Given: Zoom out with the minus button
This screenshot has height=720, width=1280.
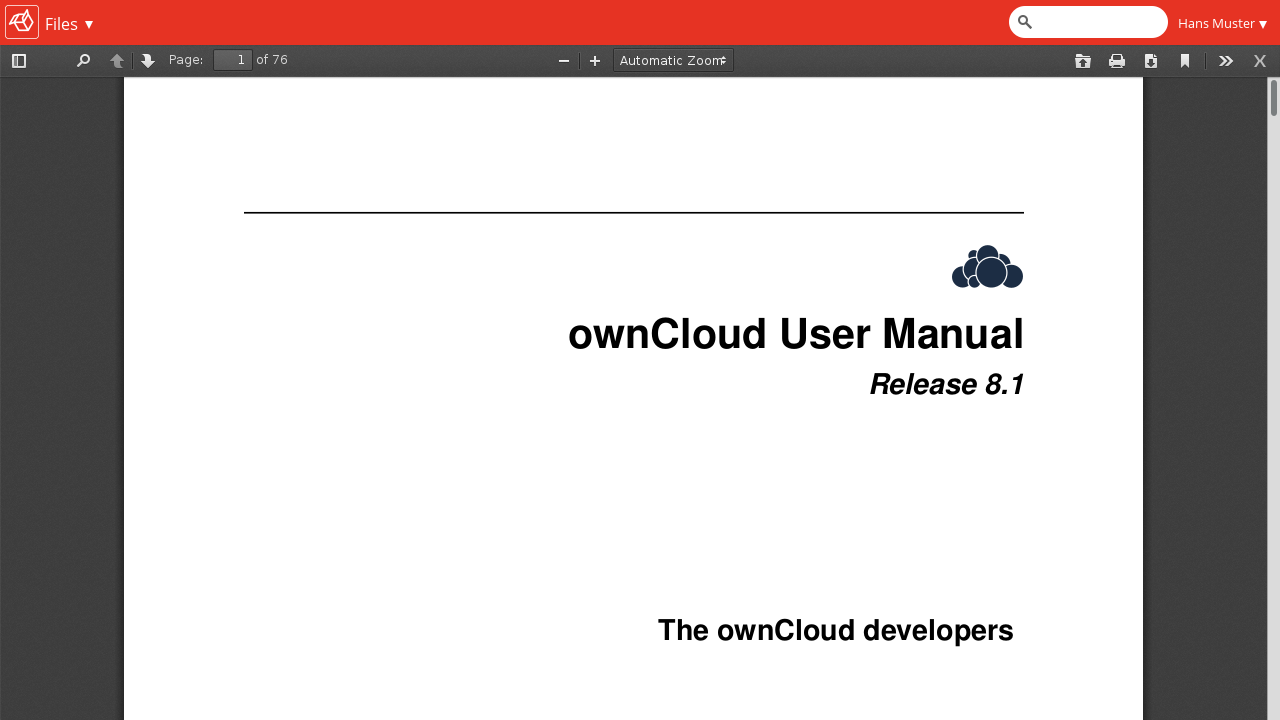Looking at the screenshot, I should click(564, 61).
